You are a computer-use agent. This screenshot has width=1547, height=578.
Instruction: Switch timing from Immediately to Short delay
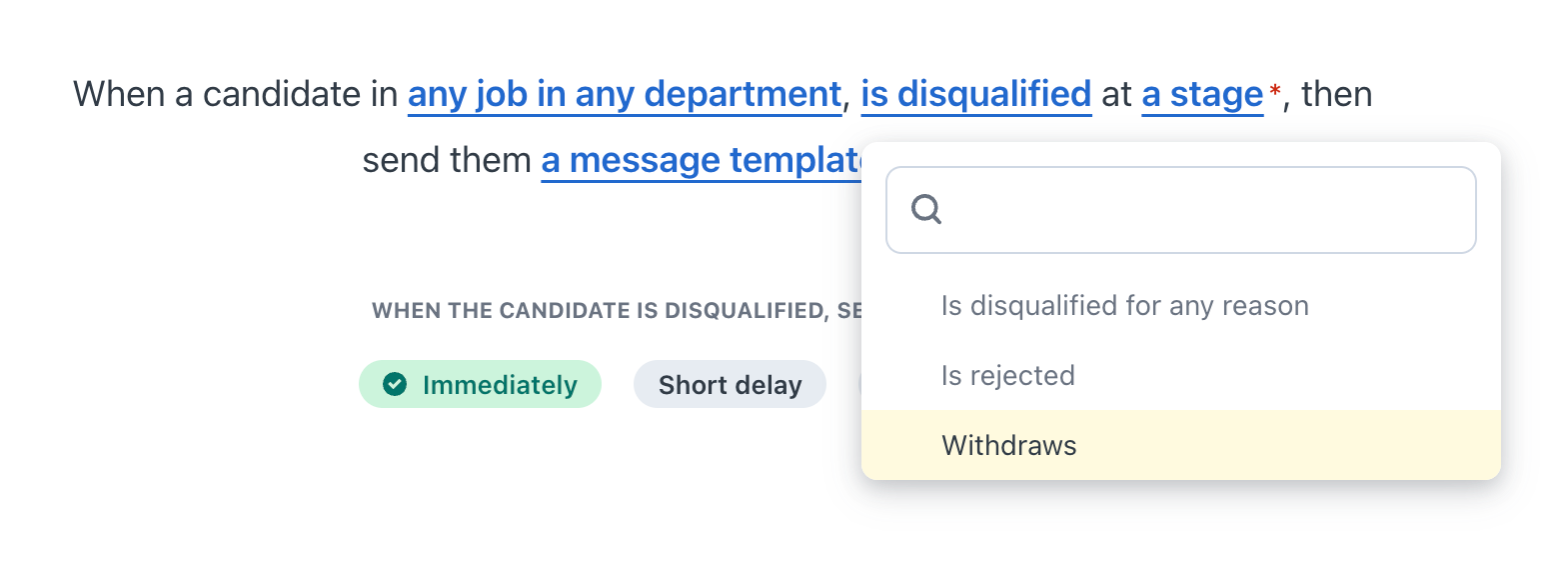(x=730, y=384)
